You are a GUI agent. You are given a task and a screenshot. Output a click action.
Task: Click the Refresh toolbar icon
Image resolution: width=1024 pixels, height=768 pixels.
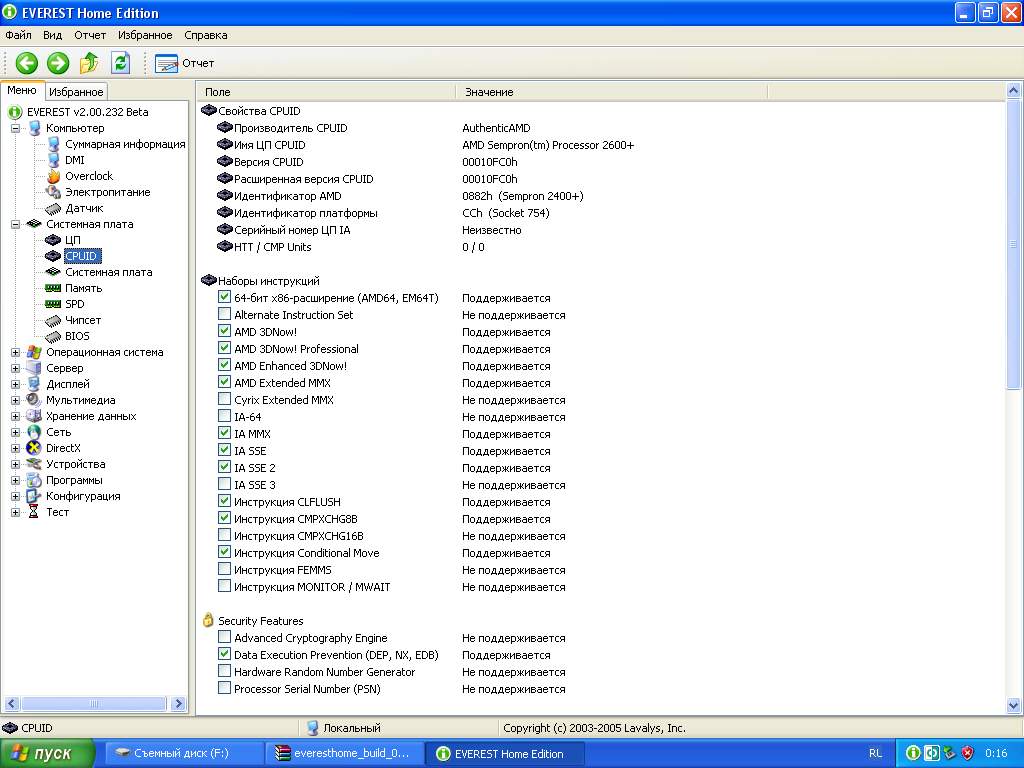click(120, 63)
